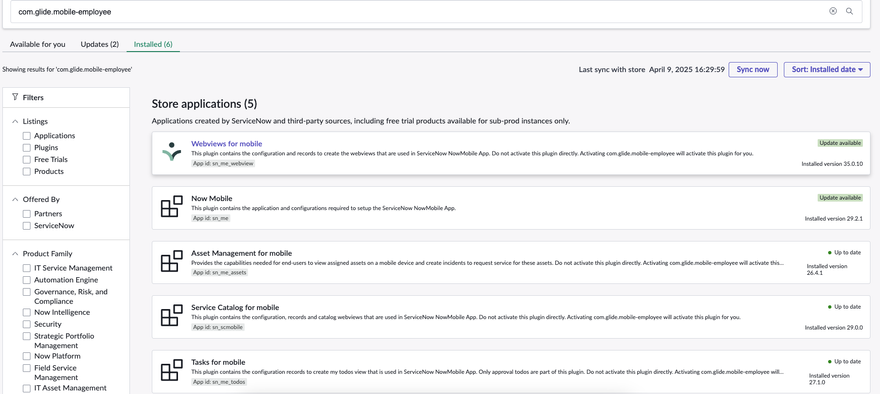The height and width of the screenshot is (394, 880).
Task: Check the Applications listing filter
Action: coord(26,136)
